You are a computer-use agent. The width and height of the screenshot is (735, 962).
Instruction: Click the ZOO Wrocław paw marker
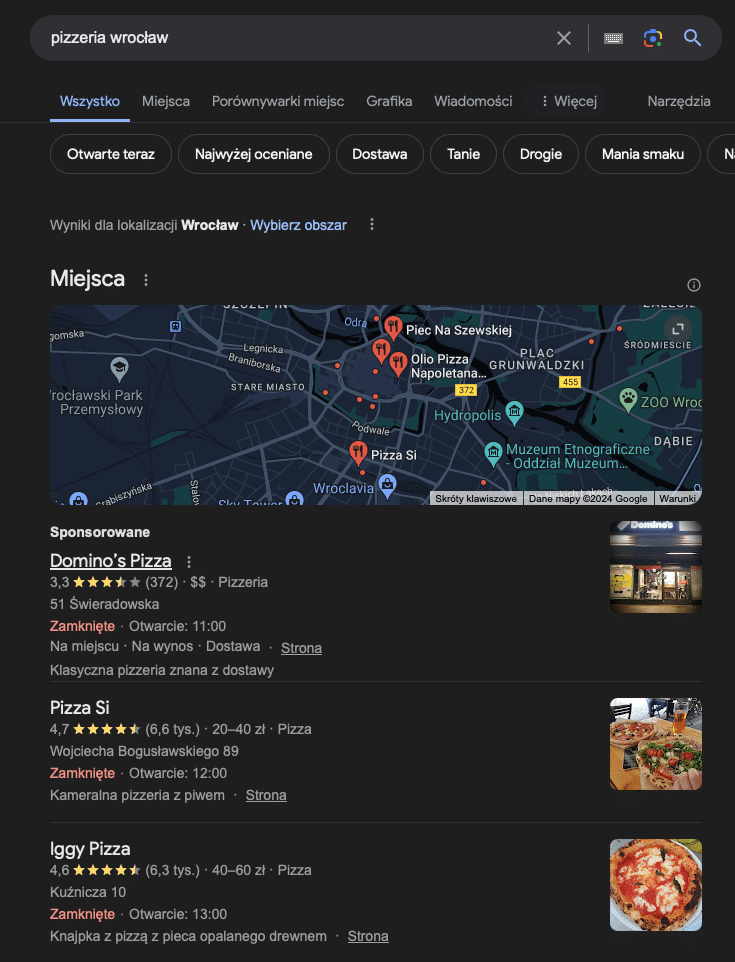628,399
